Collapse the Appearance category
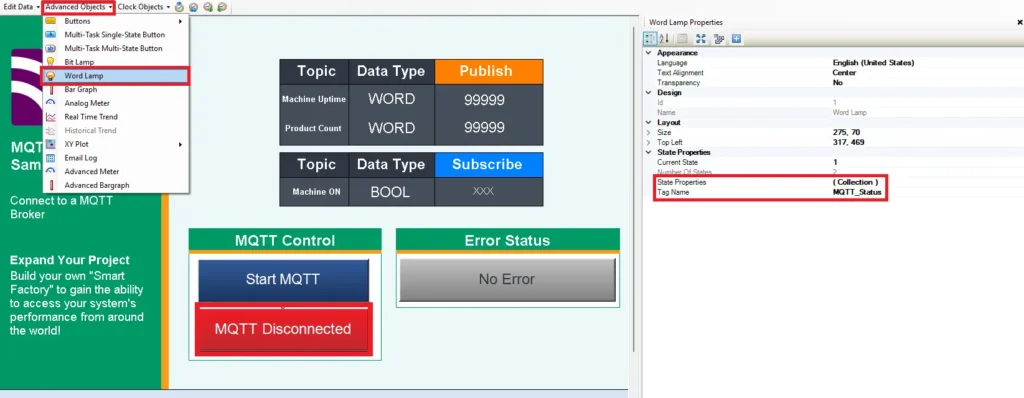This screenshot has width=1024, height=398. [648, 53]
